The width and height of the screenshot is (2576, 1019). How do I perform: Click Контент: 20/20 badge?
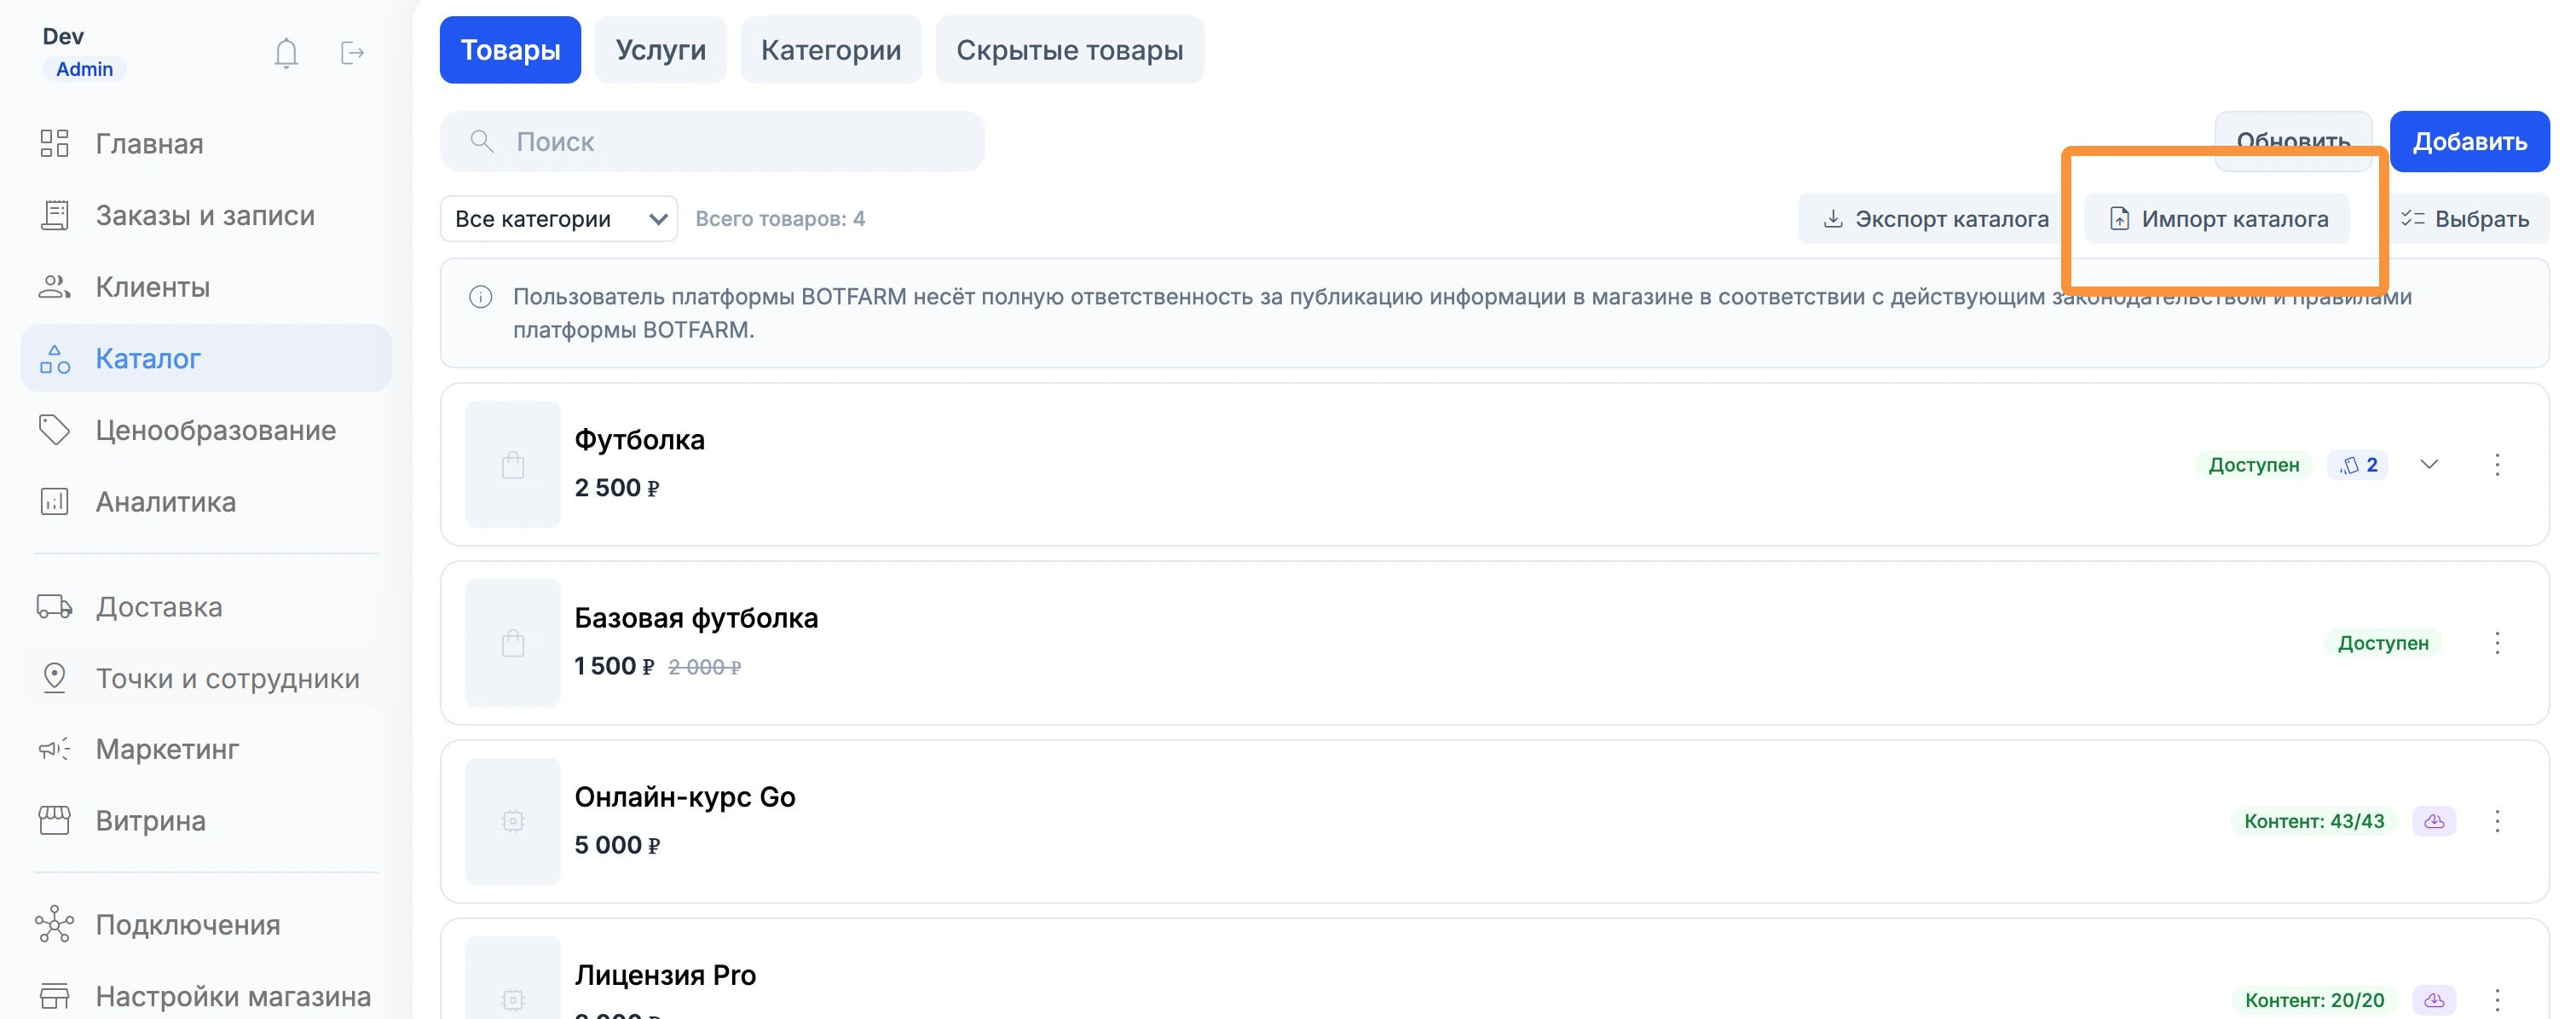coord(2314,999)
